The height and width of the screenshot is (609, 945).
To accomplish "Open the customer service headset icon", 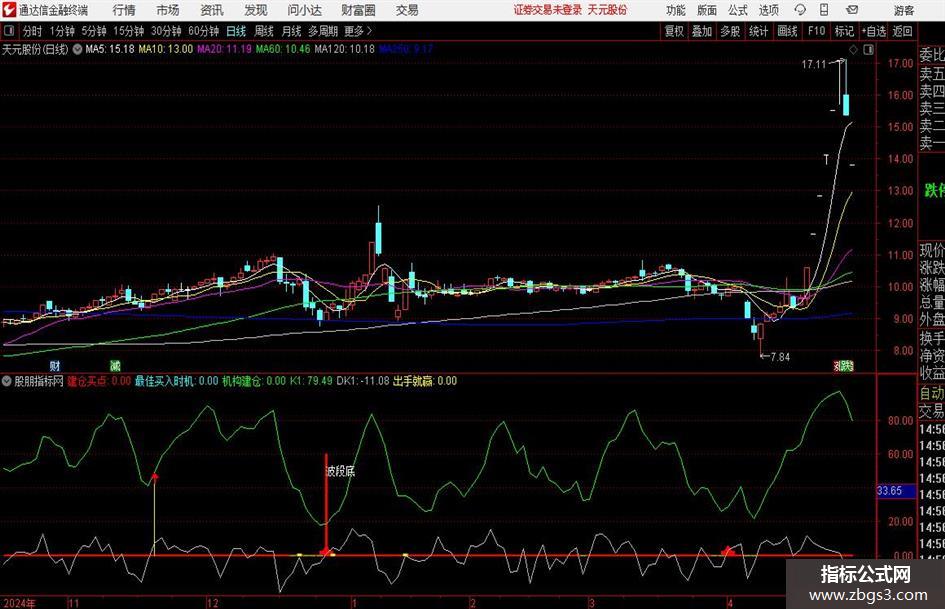I will [800, 10].
